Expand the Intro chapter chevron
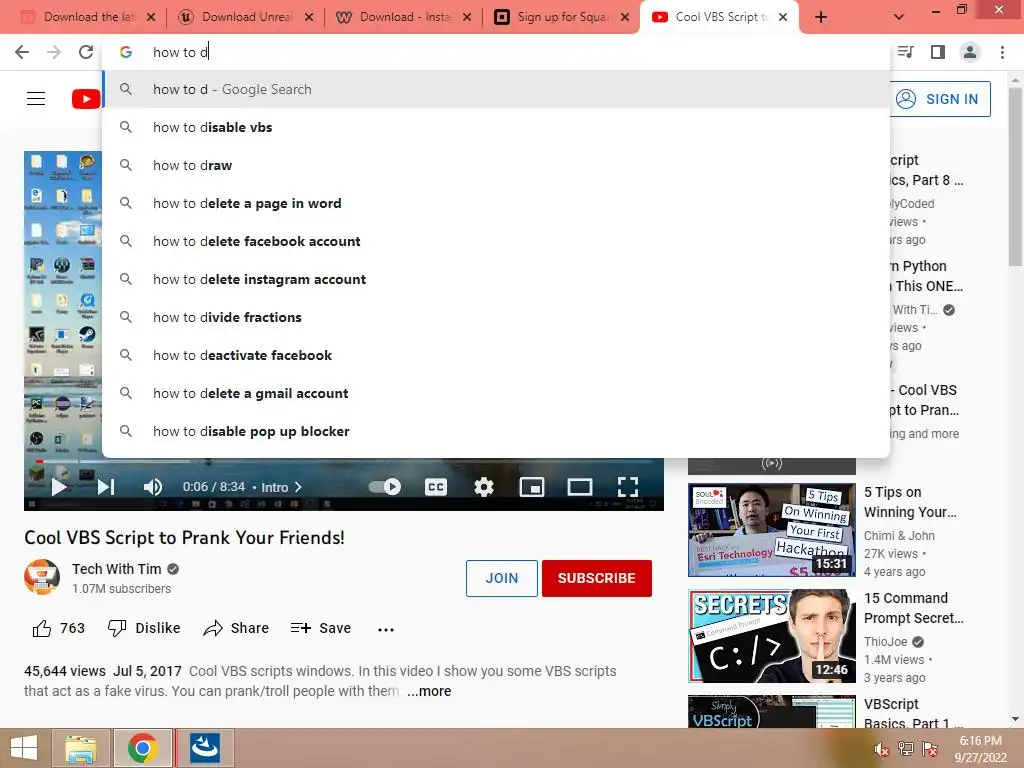 point(298,487)
